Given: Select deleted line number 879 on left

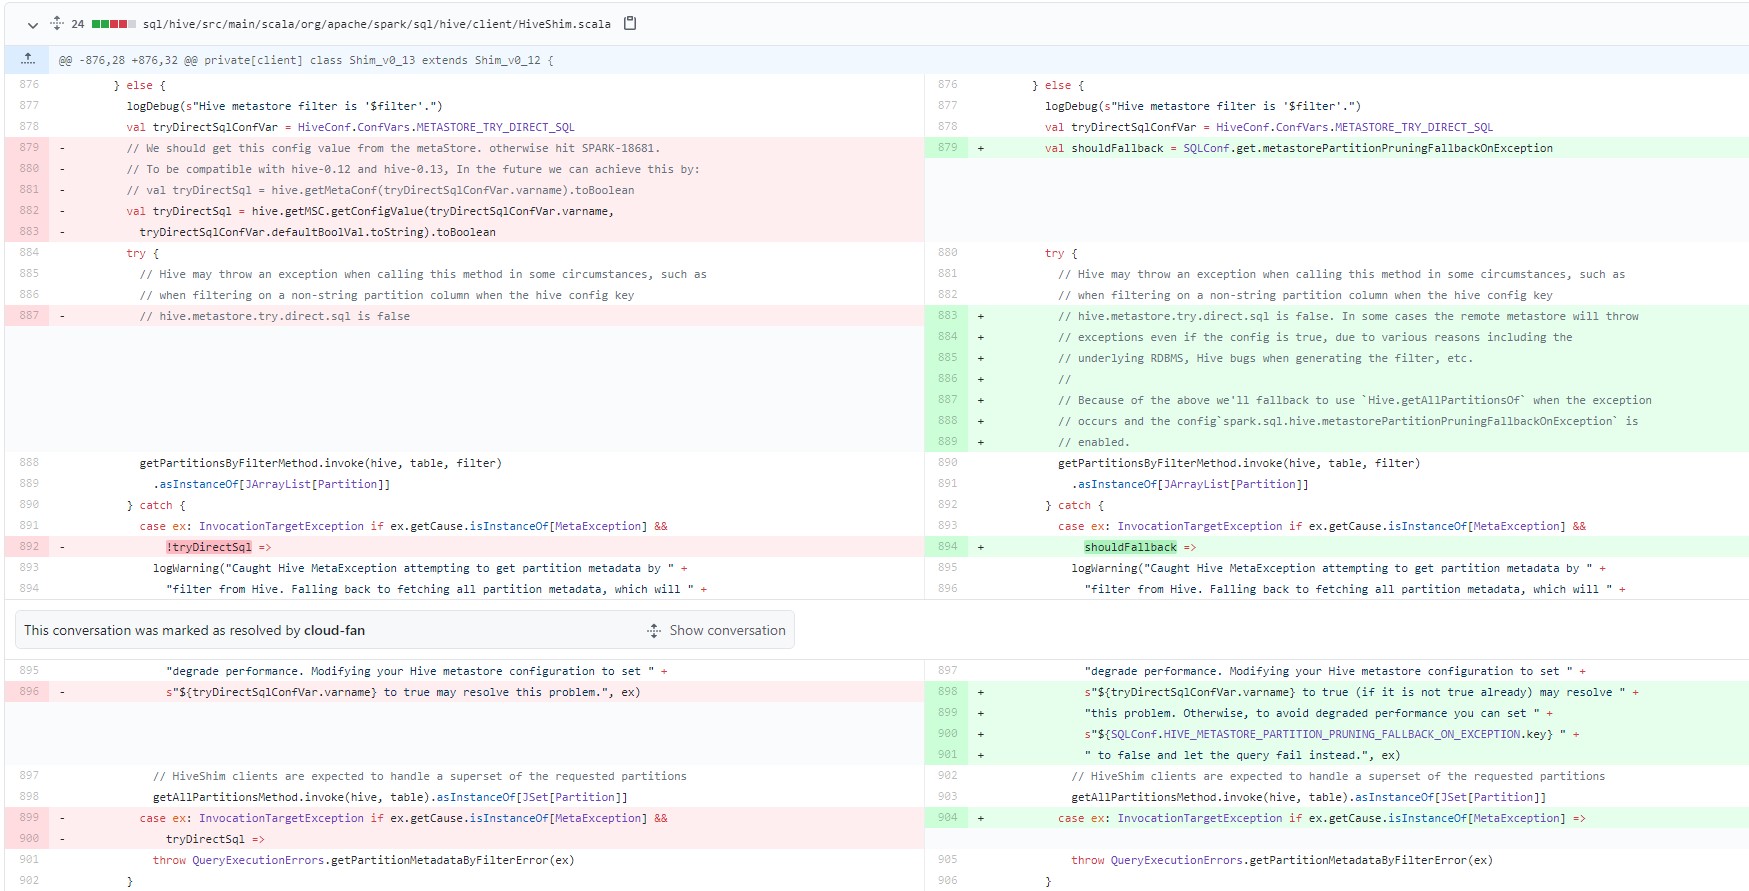Looking at the screenshot, I should coord(29,148).
